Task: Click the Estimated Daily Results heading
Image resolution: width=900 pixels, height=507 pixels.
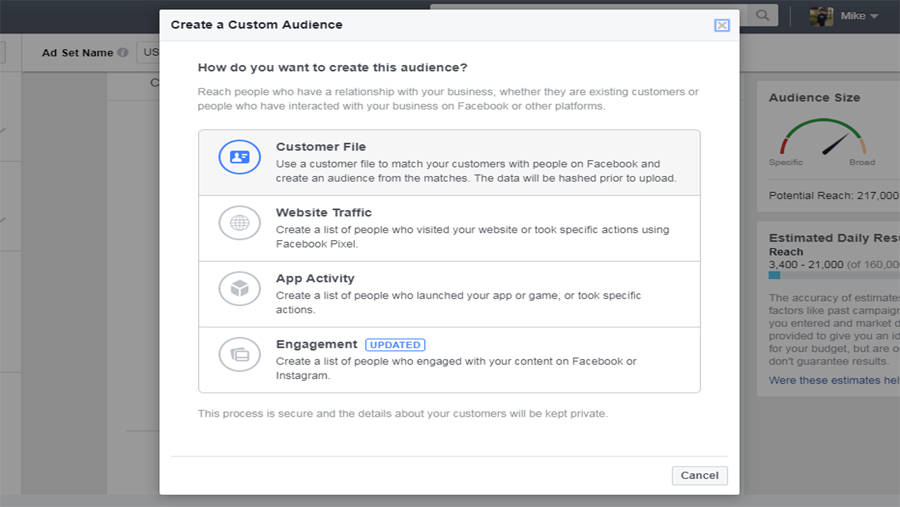Action: pyautogui.click(x=834, y=238)
